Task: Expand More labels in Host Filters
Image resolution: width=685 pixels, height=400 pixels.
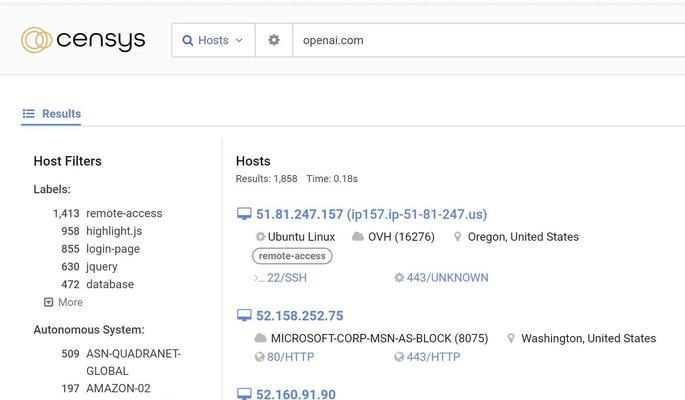Action: [x=63, y=302]
